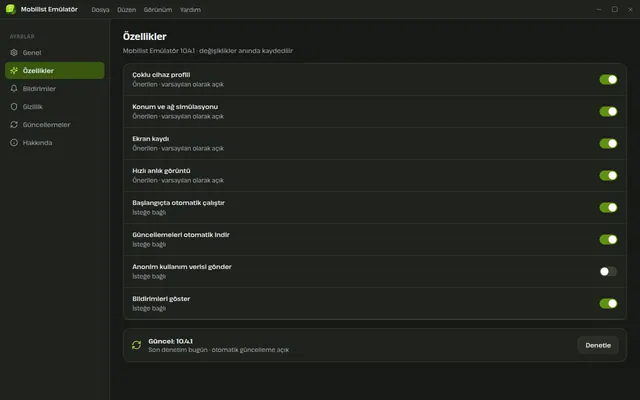Click the Gizlilik shield icon

(14, 107)
